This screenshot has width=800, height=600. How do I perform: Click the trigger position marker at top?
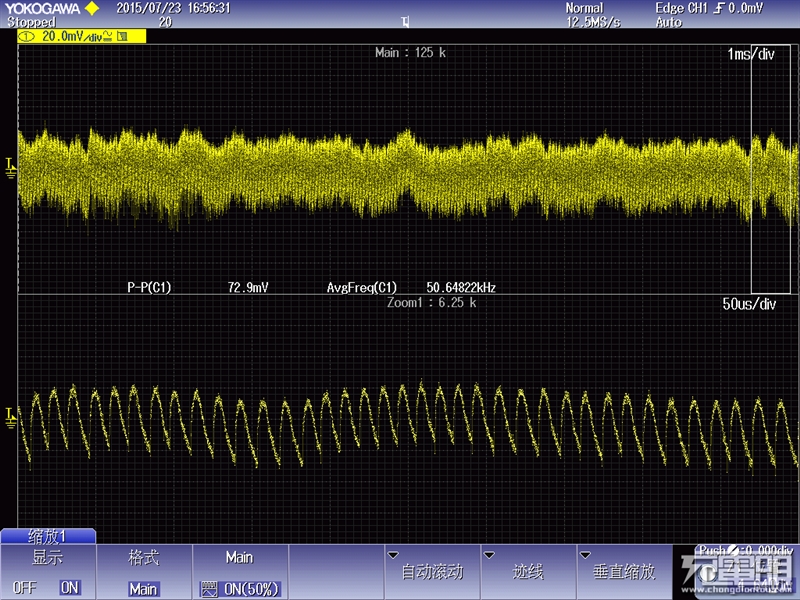(405, 22)
